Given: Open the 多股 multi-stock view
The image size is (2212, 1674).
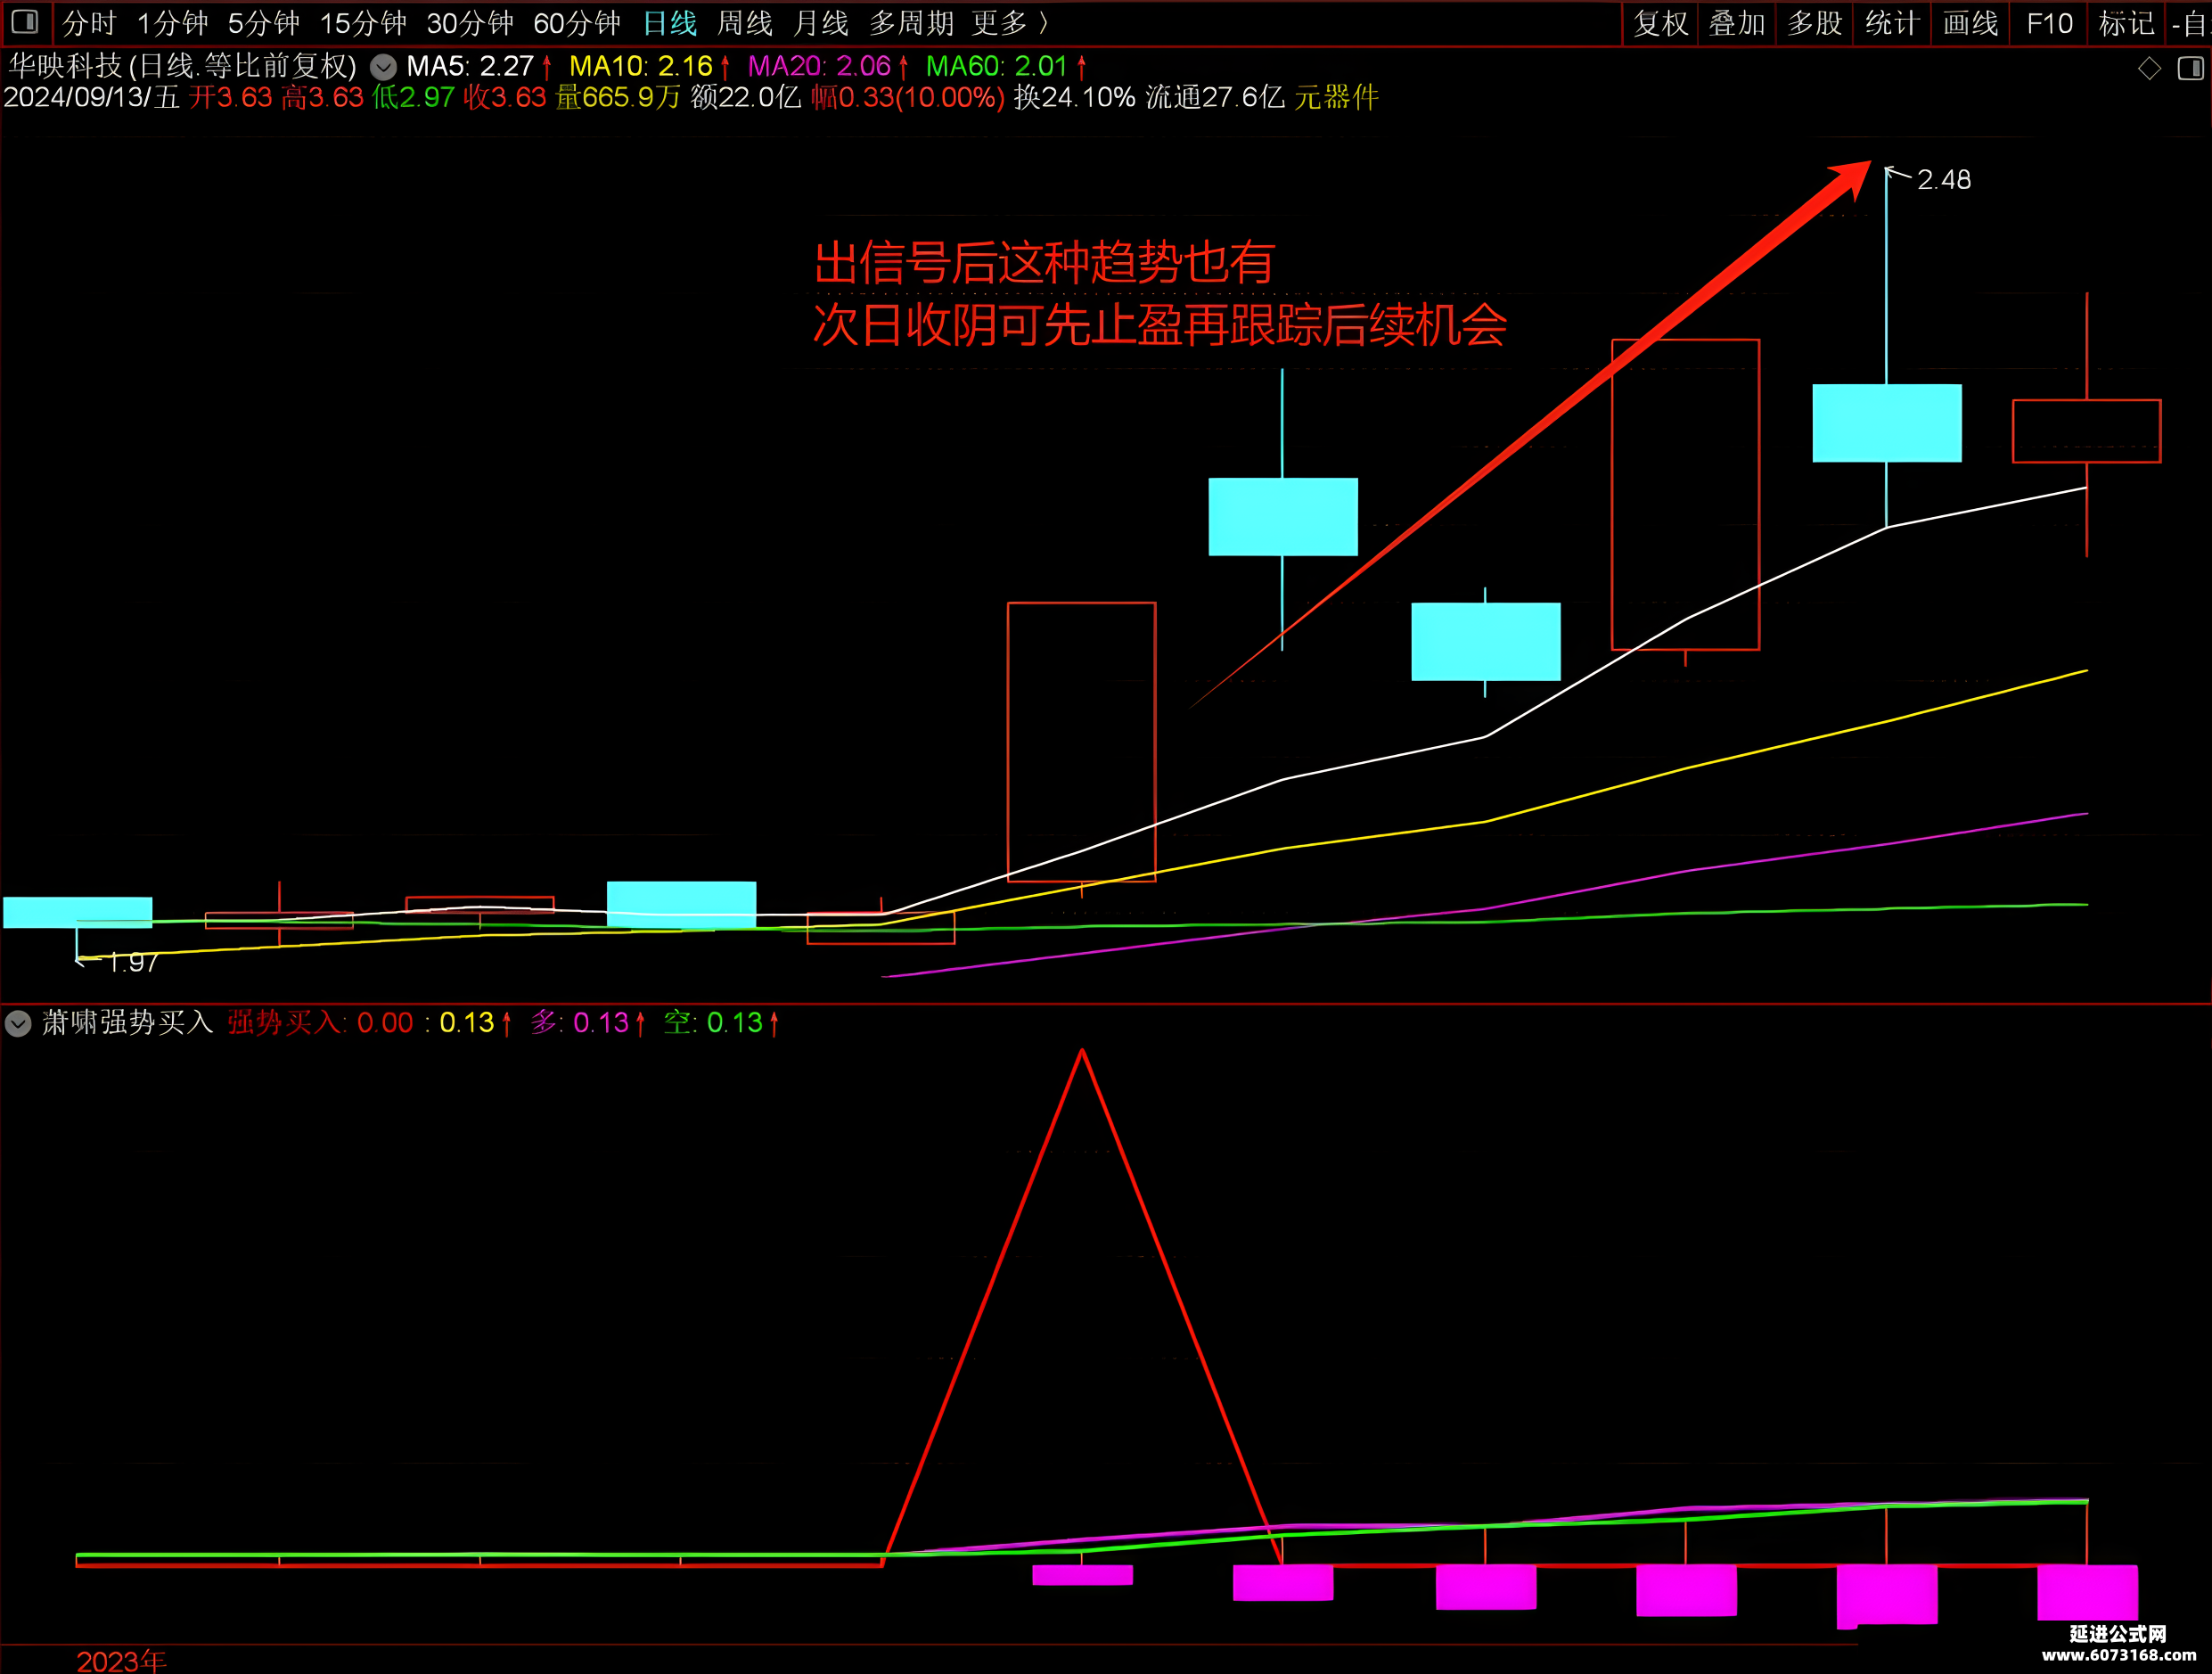Looking at the screenshot, I should pos(1814,23).
